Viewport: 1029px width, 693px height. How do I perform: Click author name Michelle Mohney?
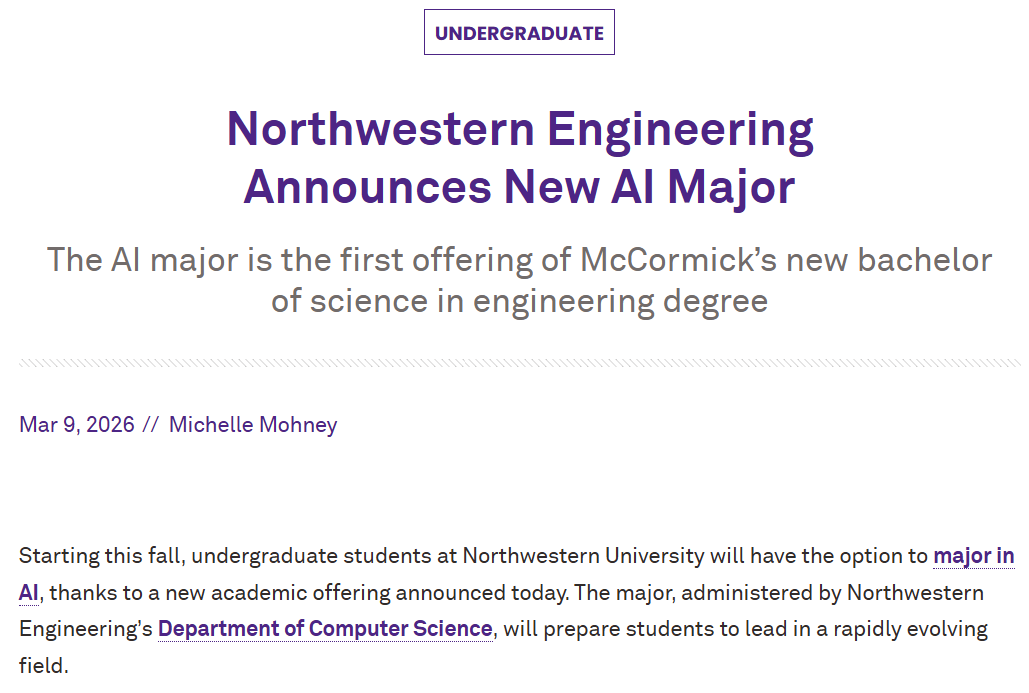pyautogui.click(x=253, y=424)
